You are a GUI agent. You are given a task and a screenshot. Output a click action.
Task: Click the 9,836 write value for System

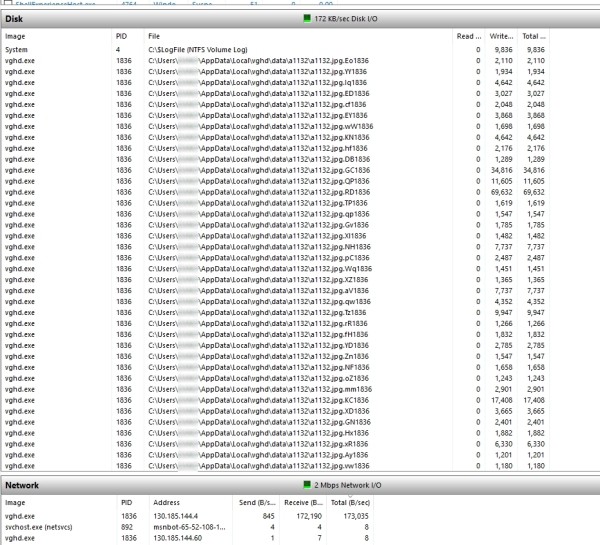point(503,50)
